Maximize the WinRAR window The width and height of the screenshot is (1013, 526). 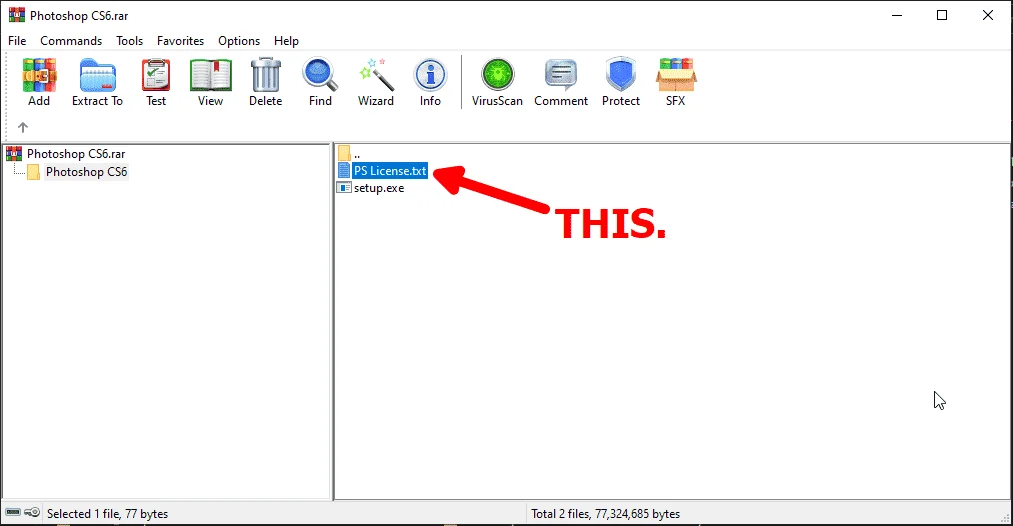click(942, 16)
